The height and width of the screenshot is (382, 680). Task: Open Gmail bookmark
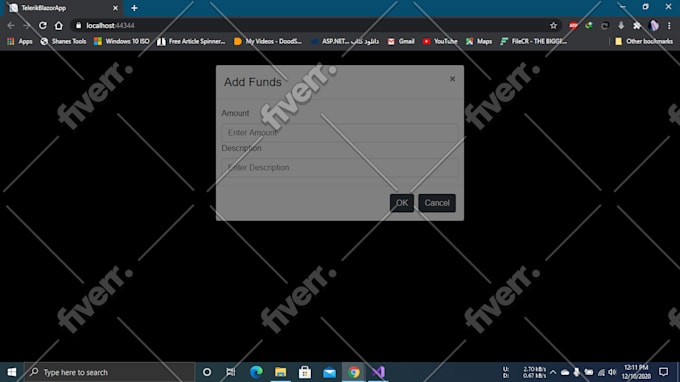(x=401, y=41)
